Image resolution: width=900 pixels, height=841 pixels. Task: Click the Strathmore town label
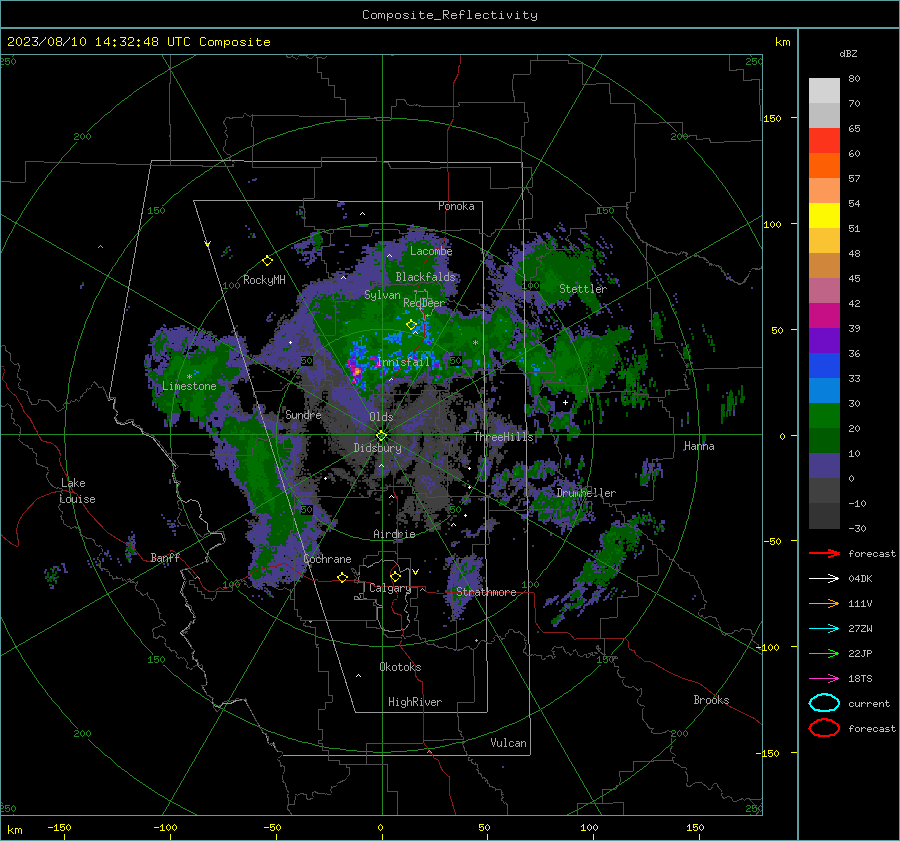click(486, 592)
